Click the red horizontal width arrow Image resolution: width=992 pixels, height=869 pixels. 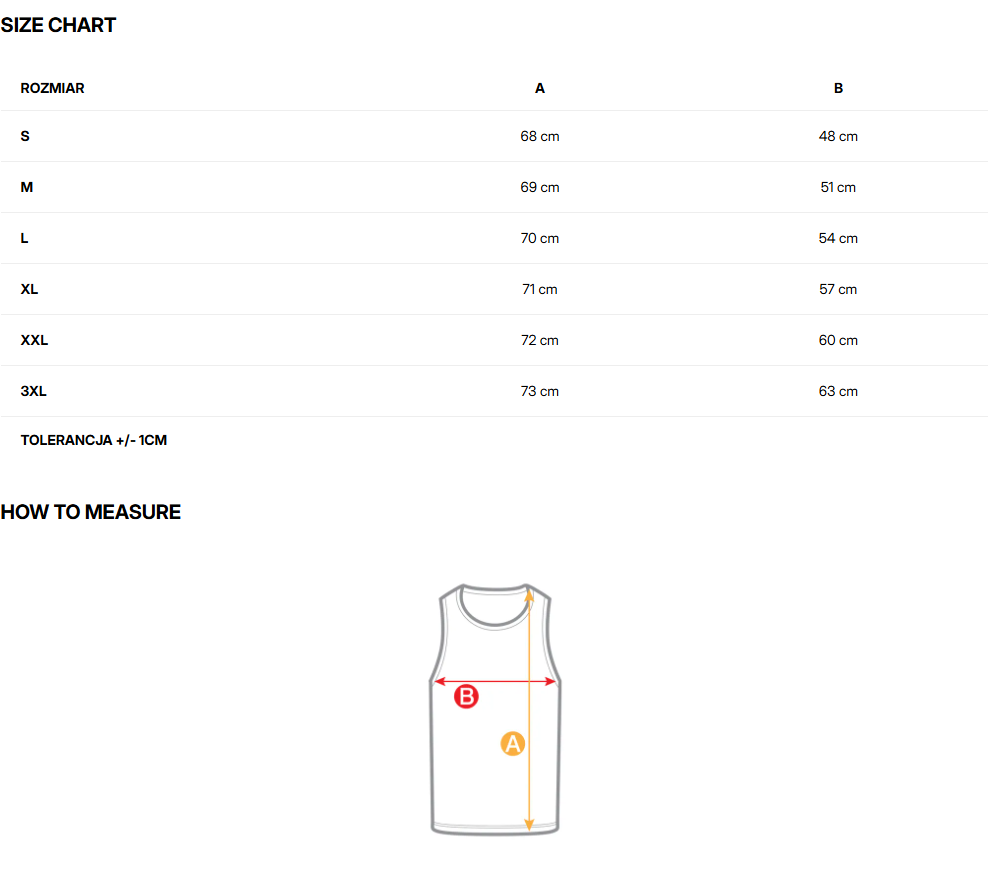click(495, 681)
